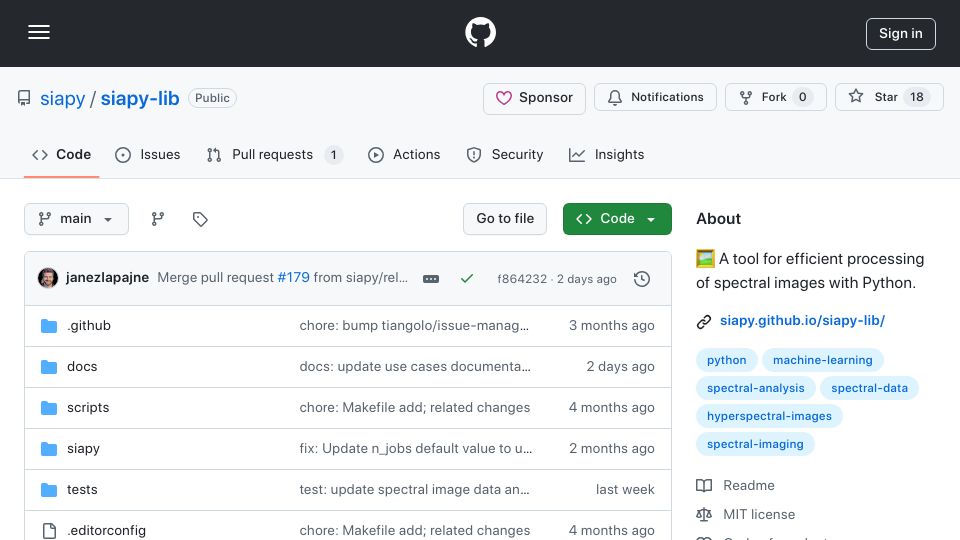
Task: Open the .github folder
Action: tap(89, 326)
